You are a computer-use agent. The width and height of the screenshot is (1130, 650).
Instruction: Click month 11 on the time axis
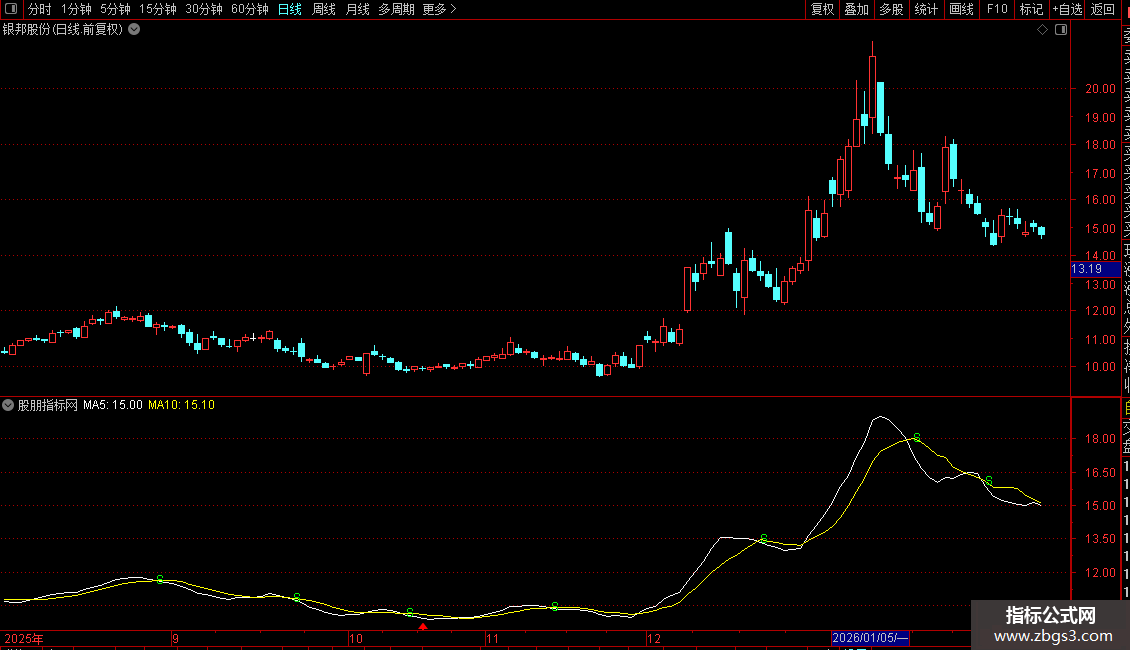492,638
